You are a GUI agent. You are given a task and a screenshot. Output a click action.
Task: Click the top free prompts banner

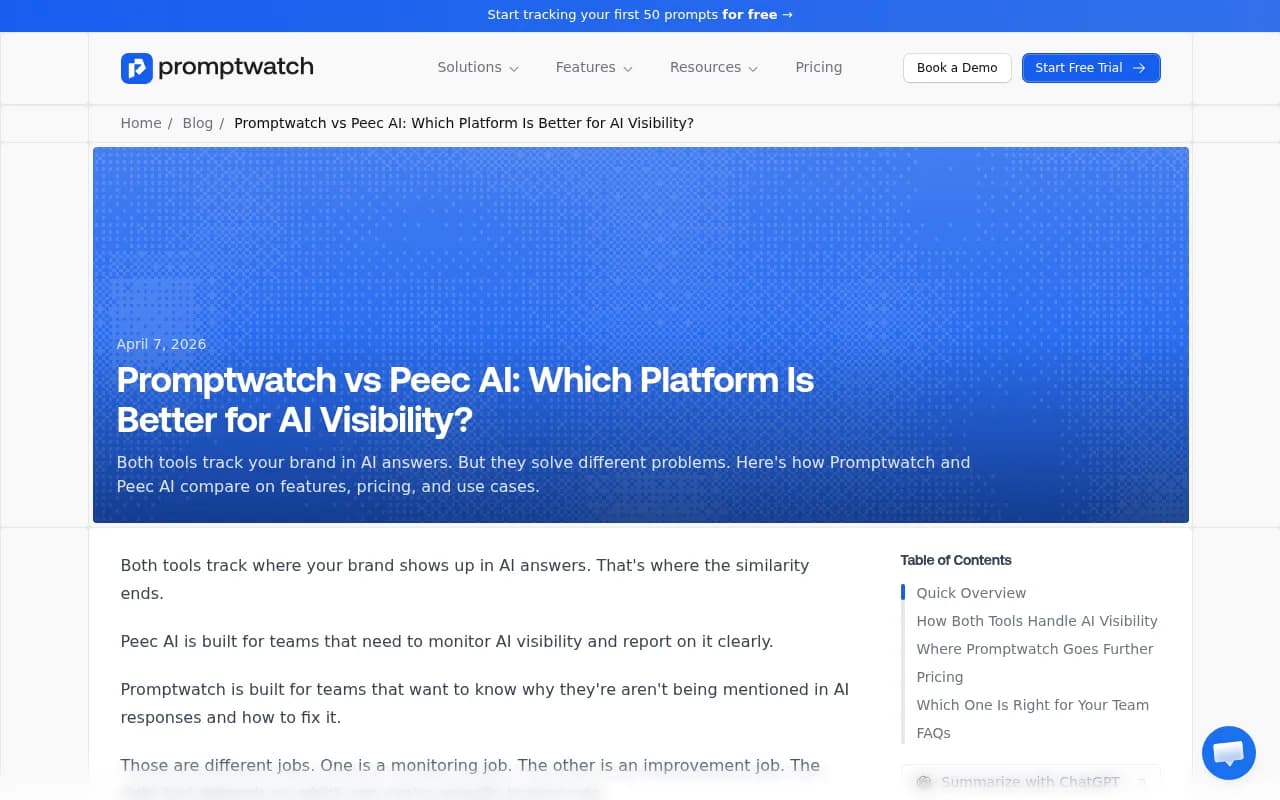(x=640, y=15)
